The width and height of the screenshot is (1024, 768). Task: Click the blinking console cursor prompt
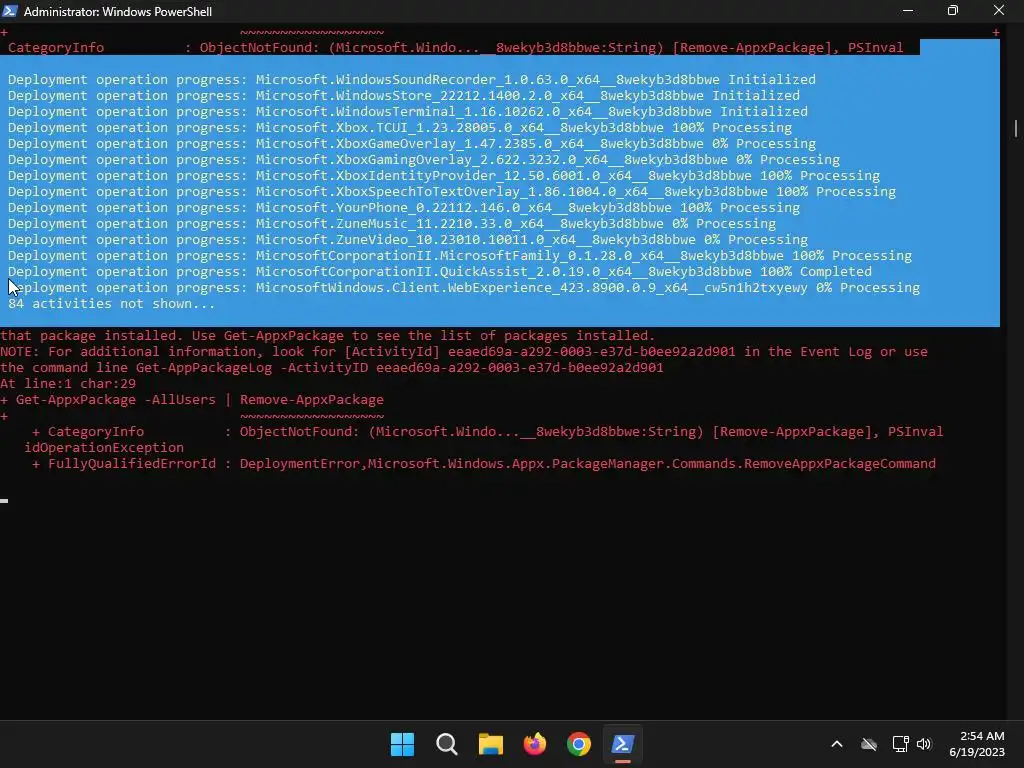tap(4, 501)
